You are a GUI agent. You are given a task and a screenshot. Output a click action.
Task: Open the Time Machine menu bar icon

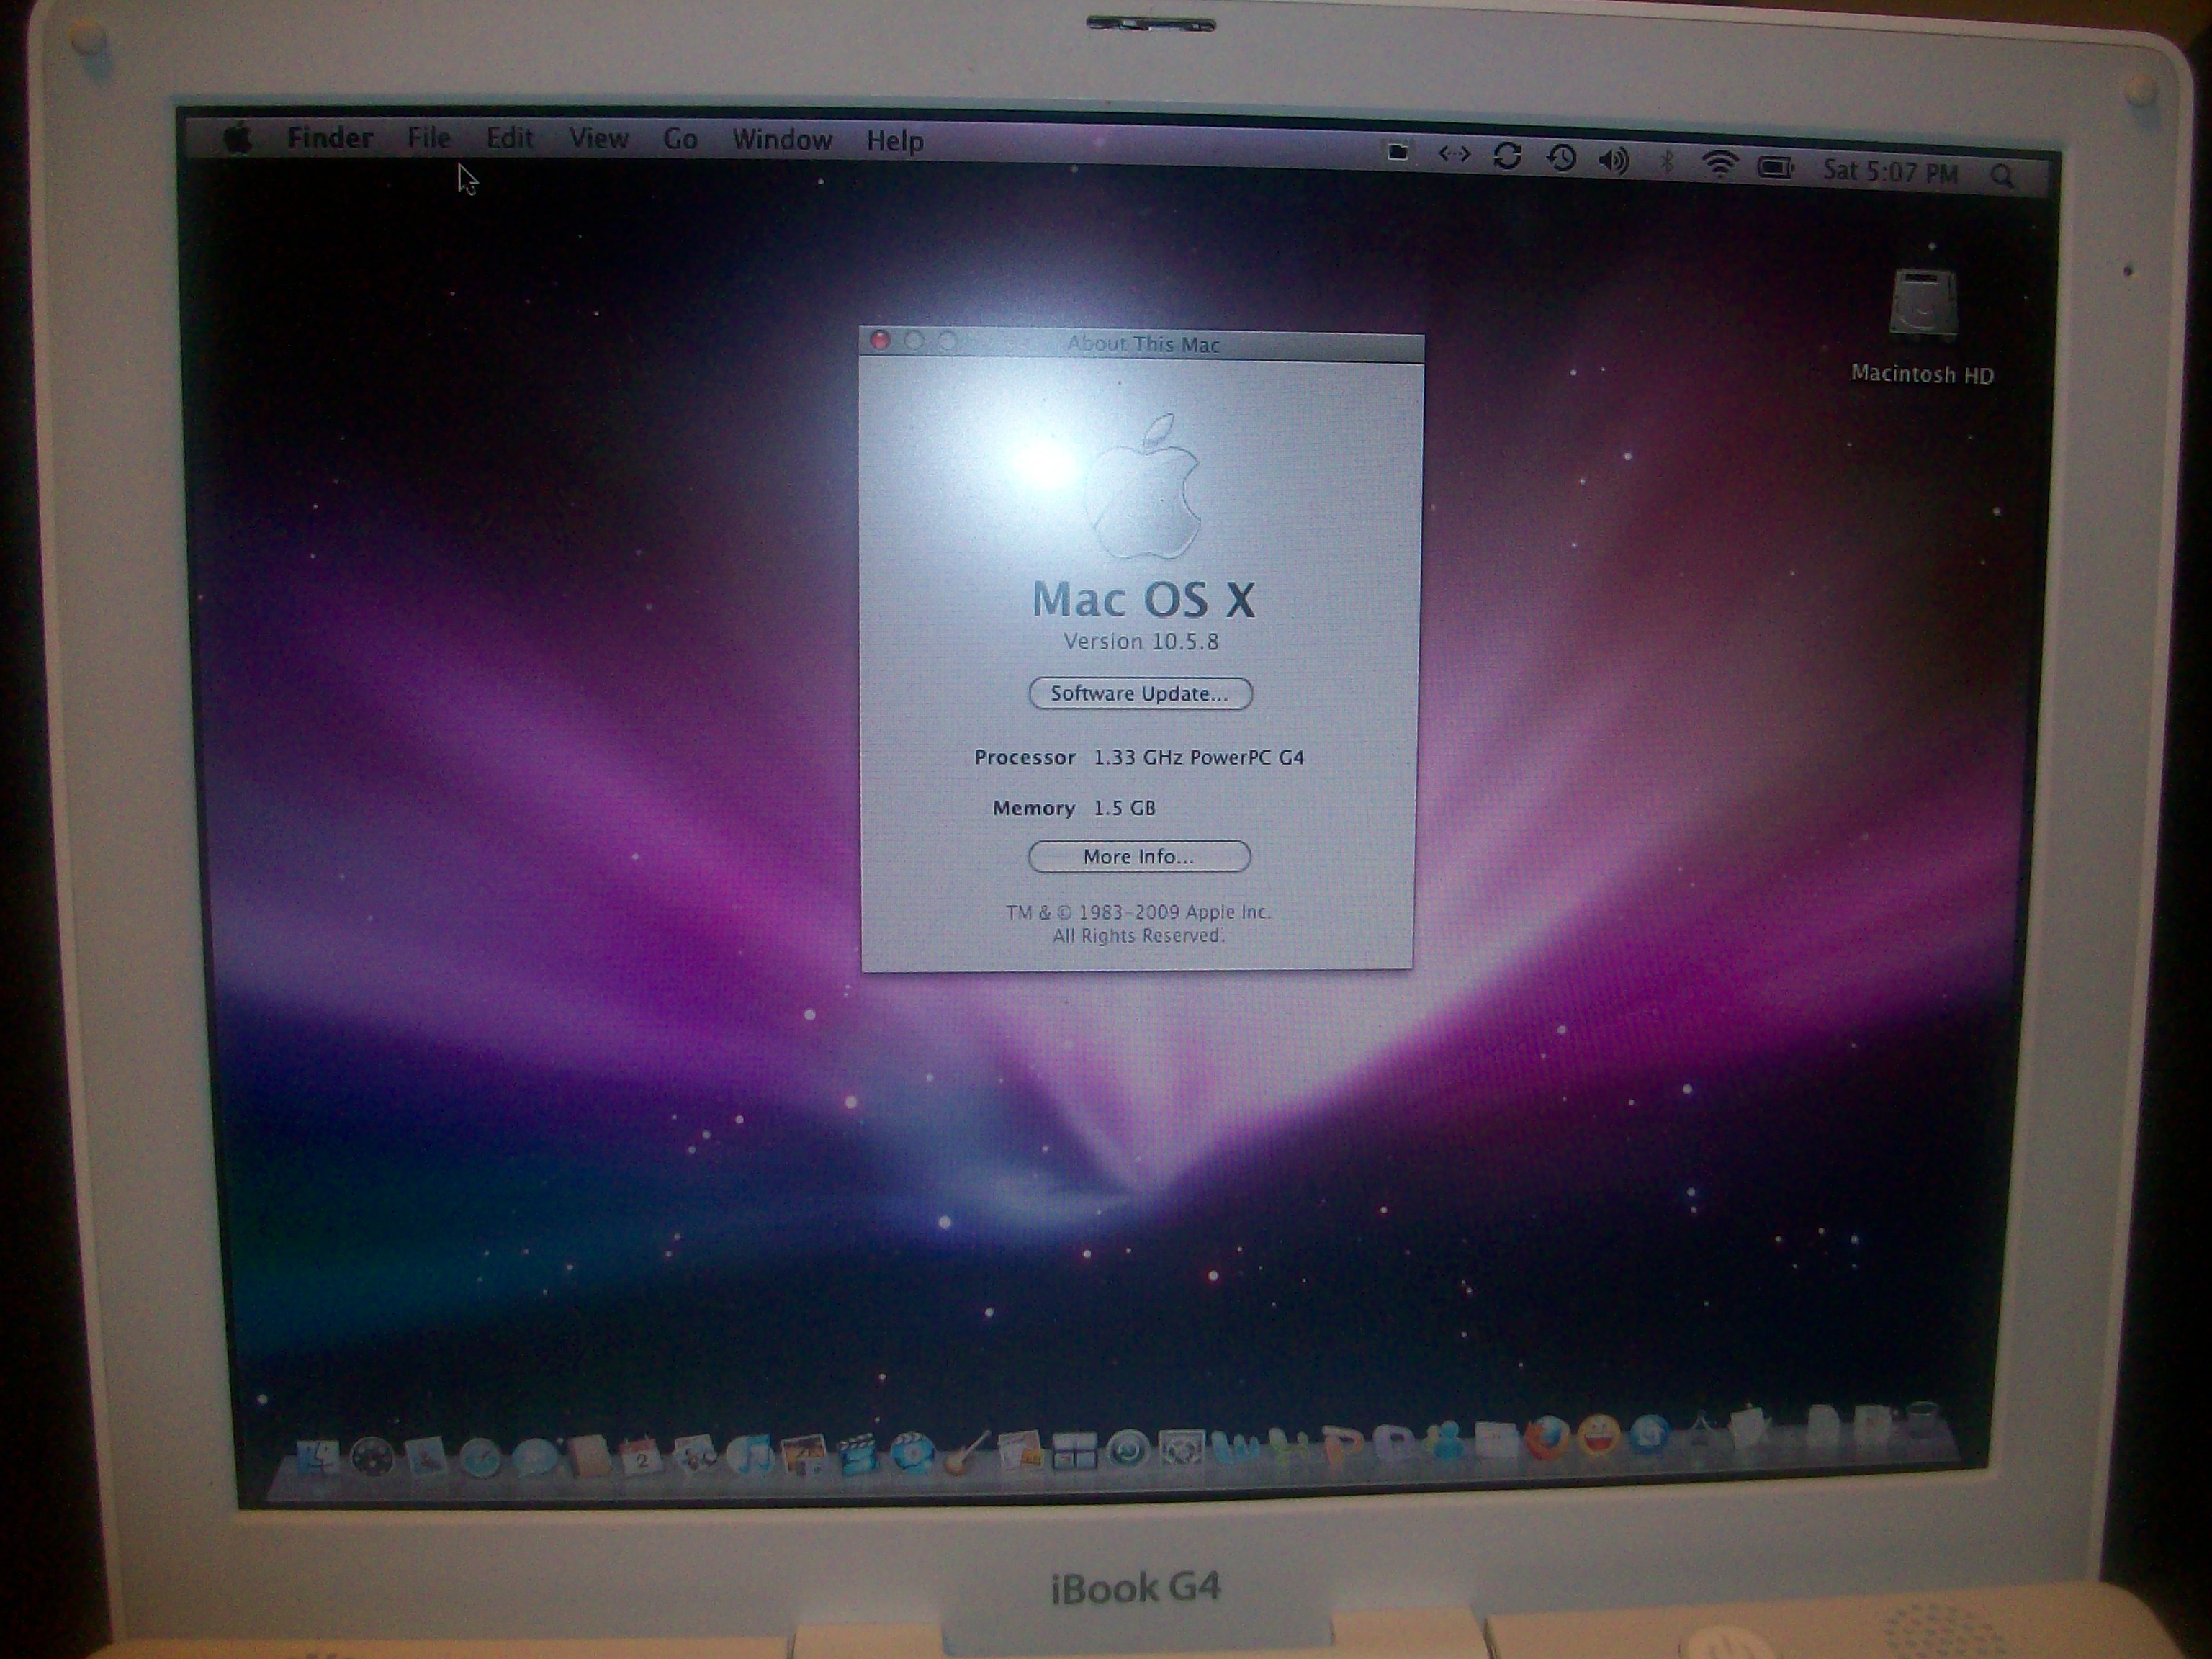pyautogui.click(x=1561, y=158)
